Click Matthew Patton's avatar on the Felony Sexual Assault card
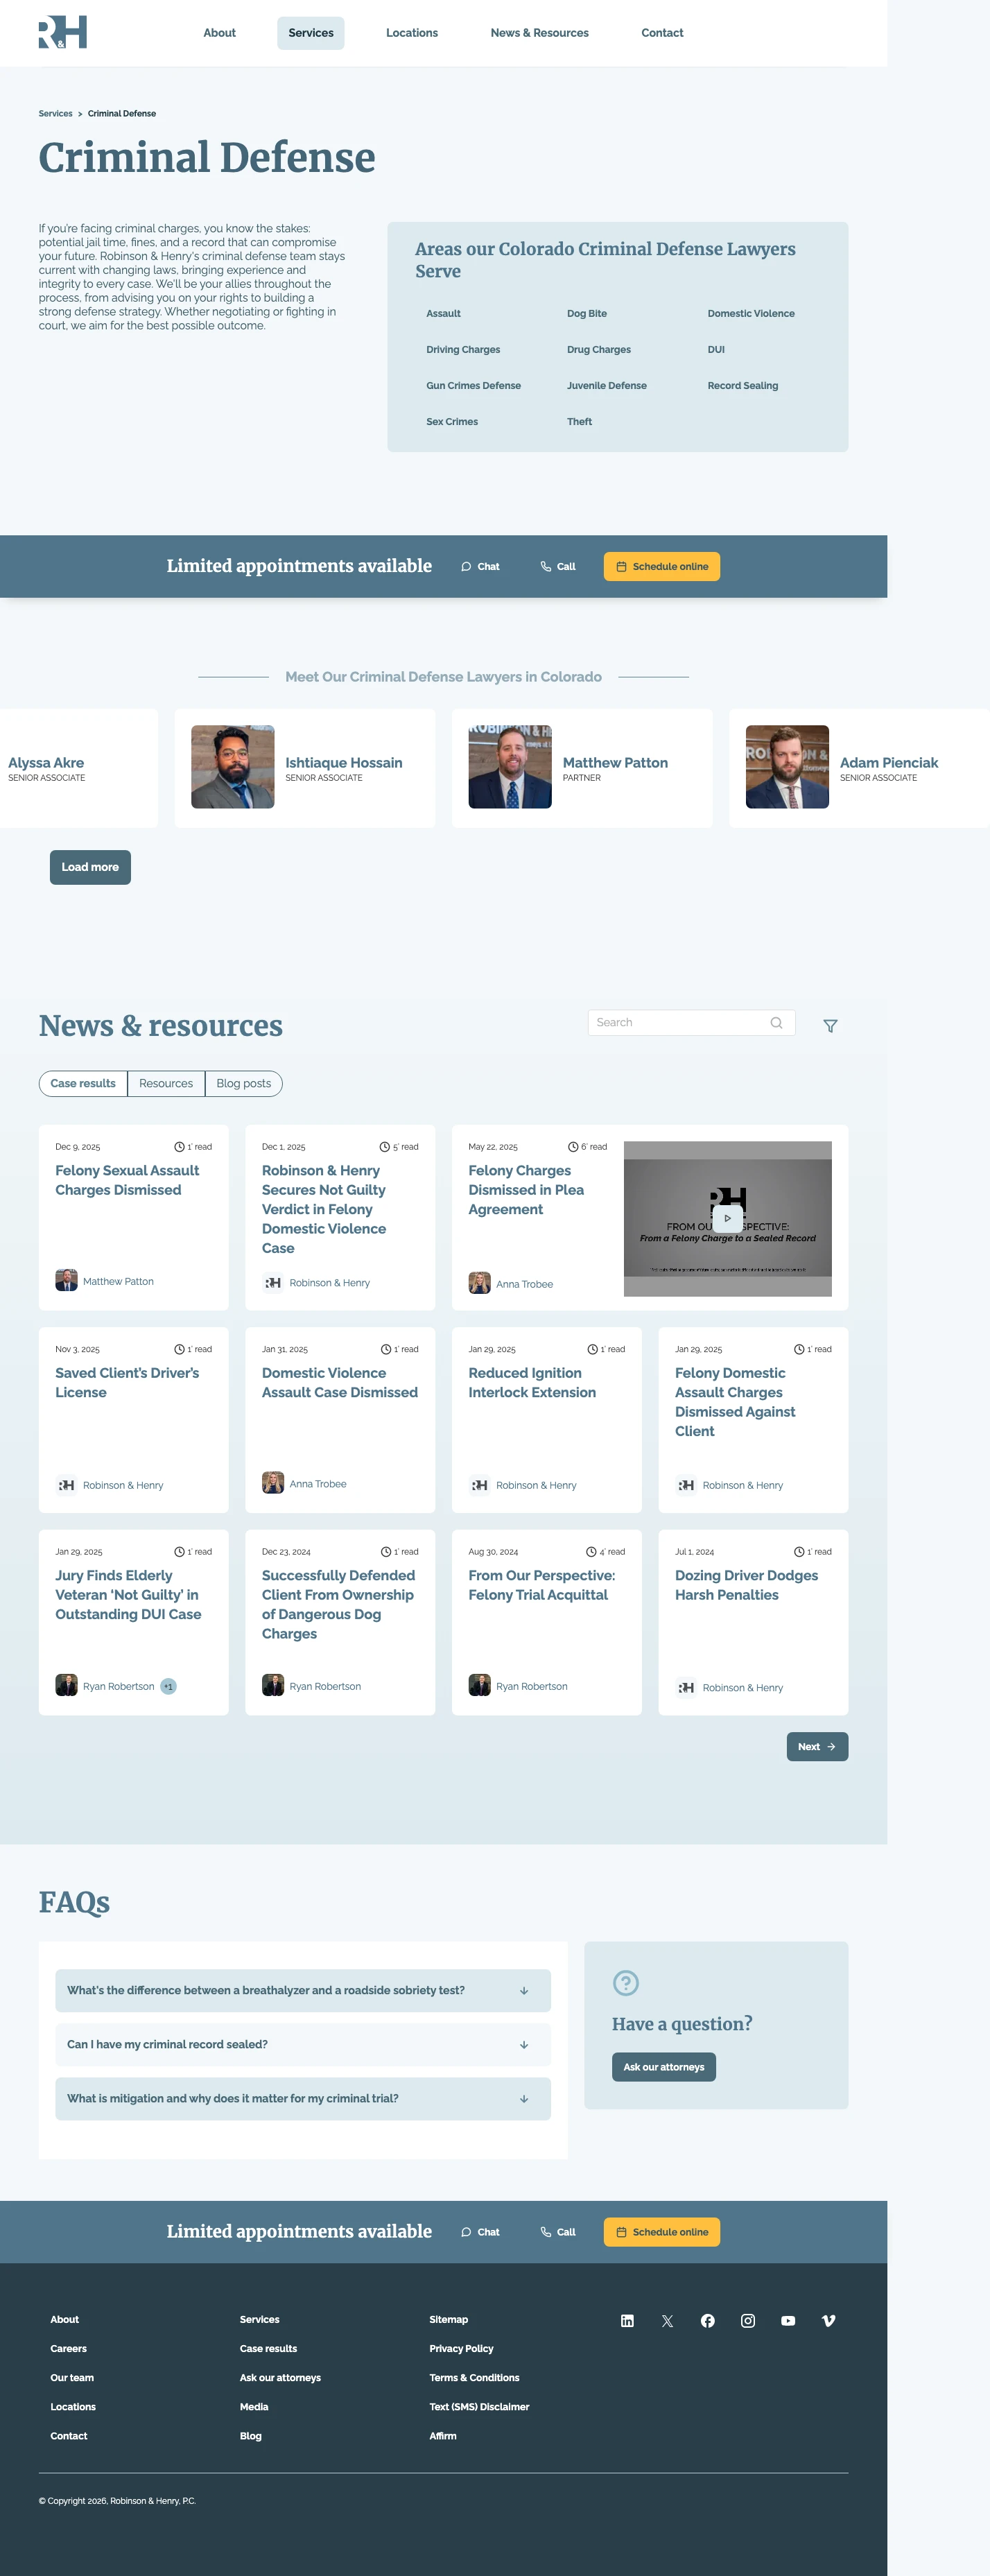This screenshot has height=2576, width=990. click(x=66, y=1281)
